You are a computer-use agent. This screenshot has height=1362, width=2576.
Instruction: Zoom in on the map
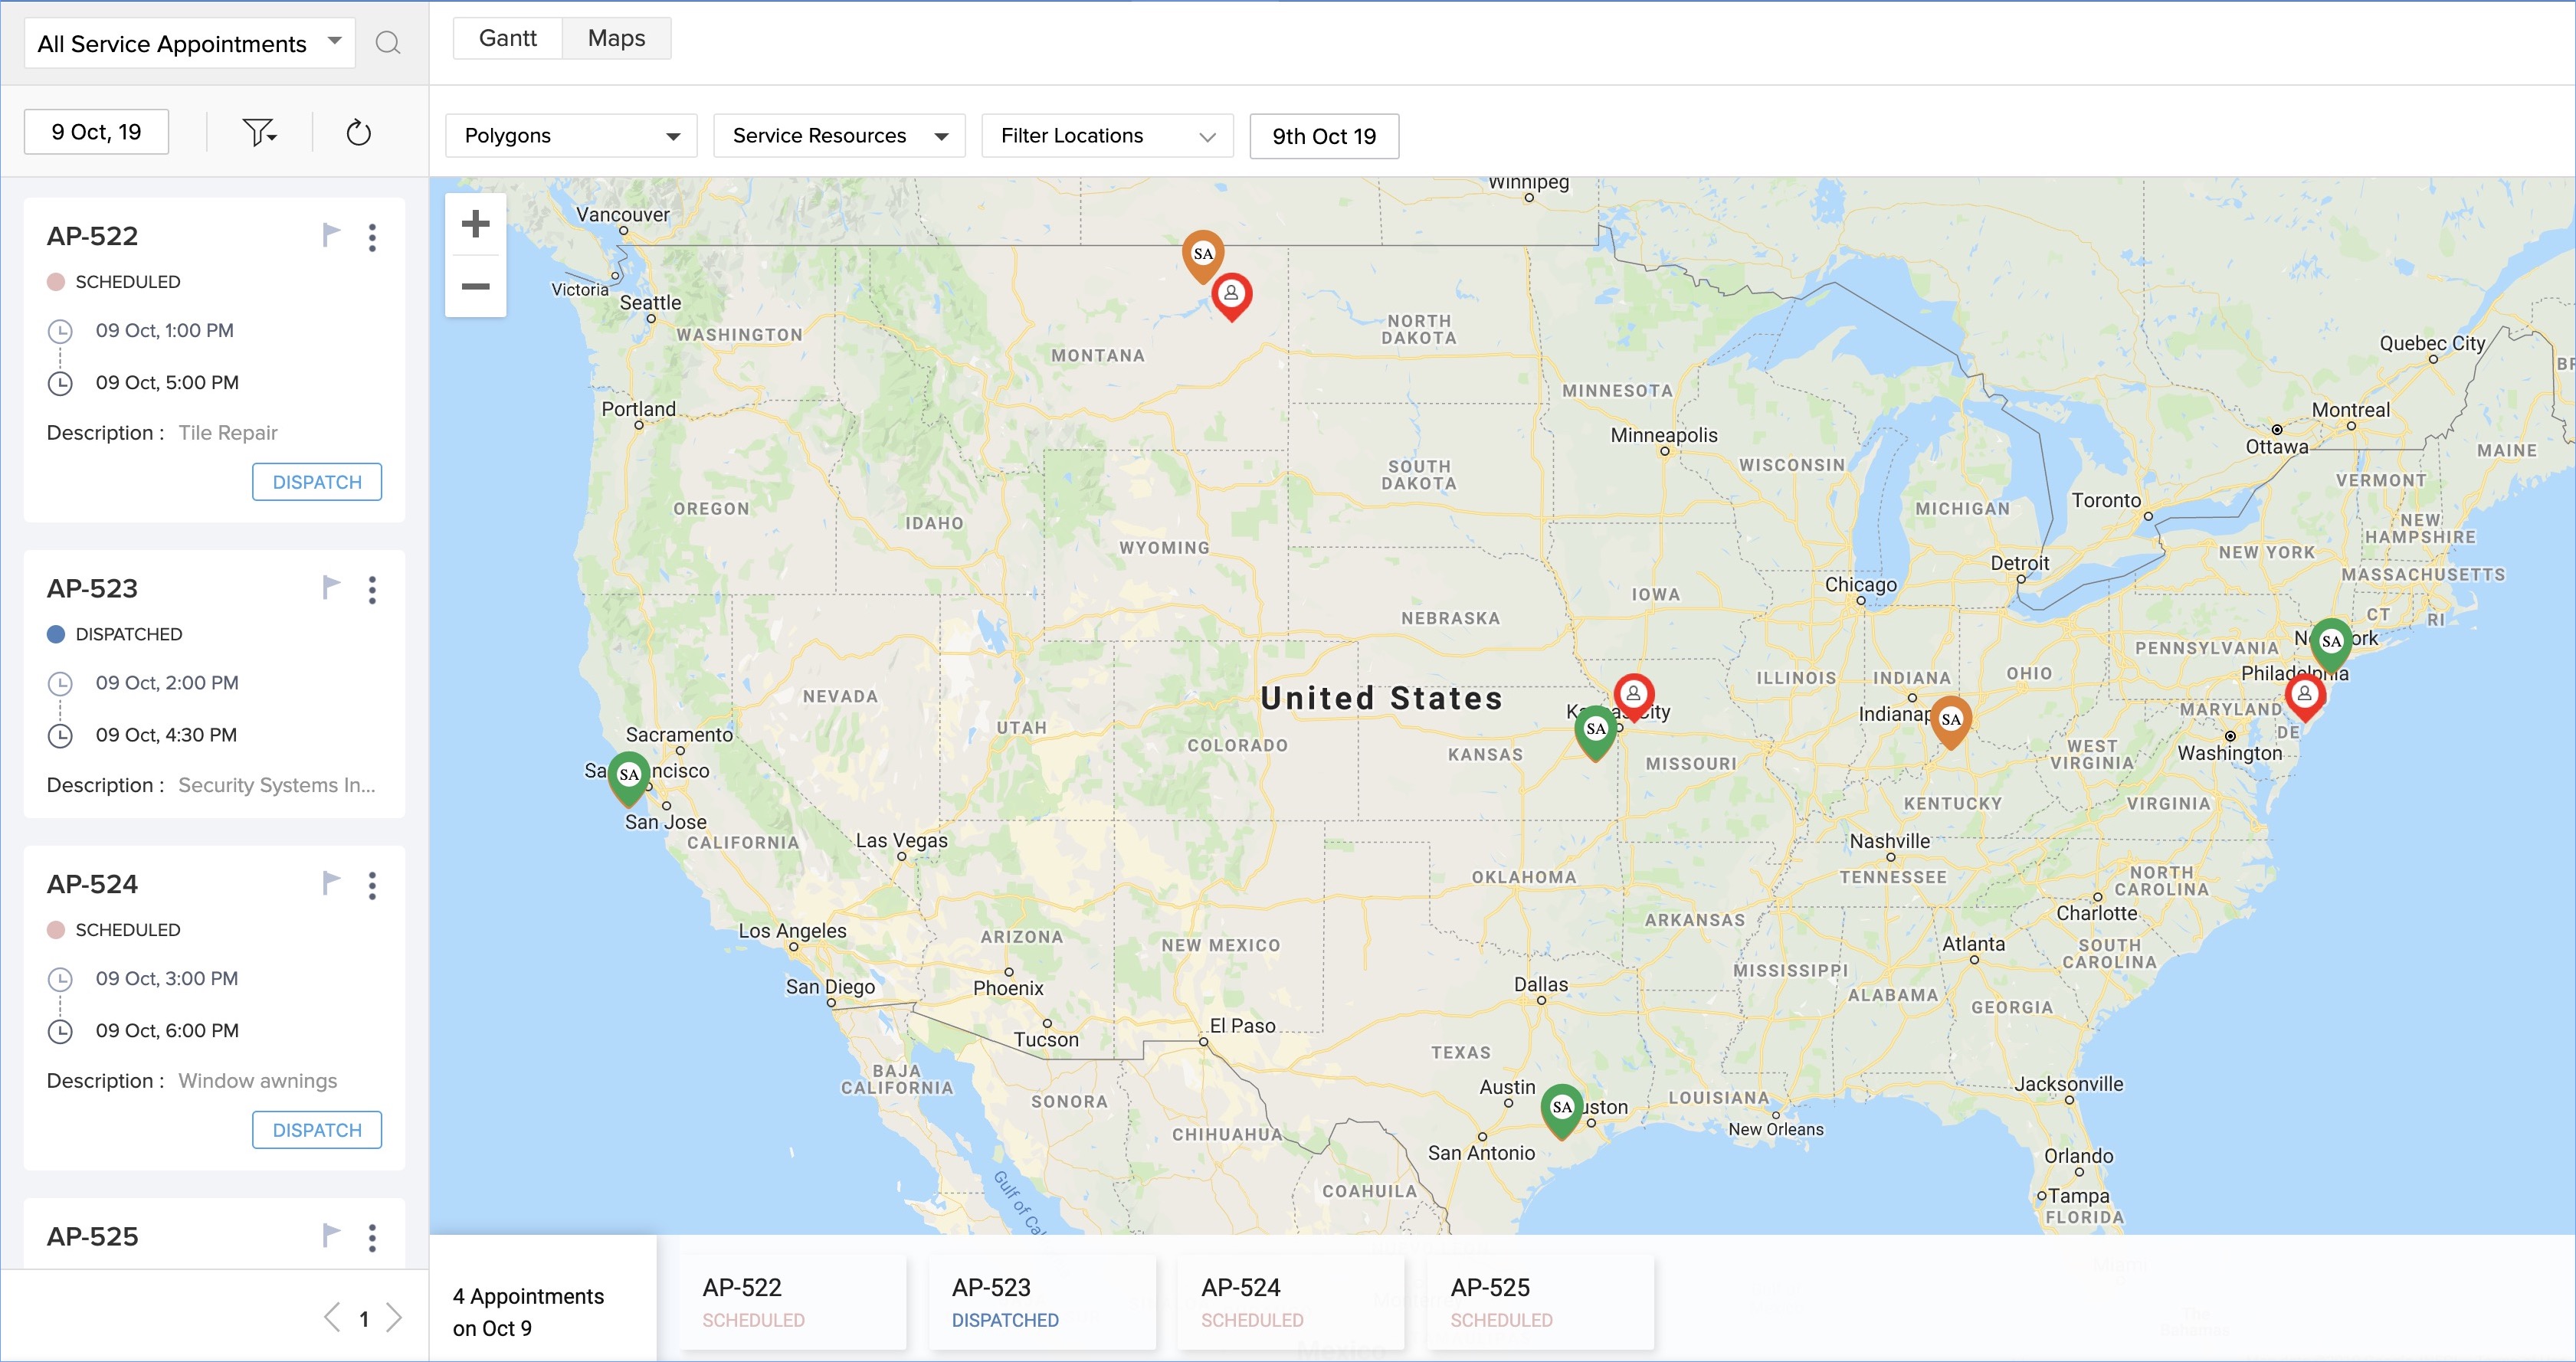tap(475, 224)
